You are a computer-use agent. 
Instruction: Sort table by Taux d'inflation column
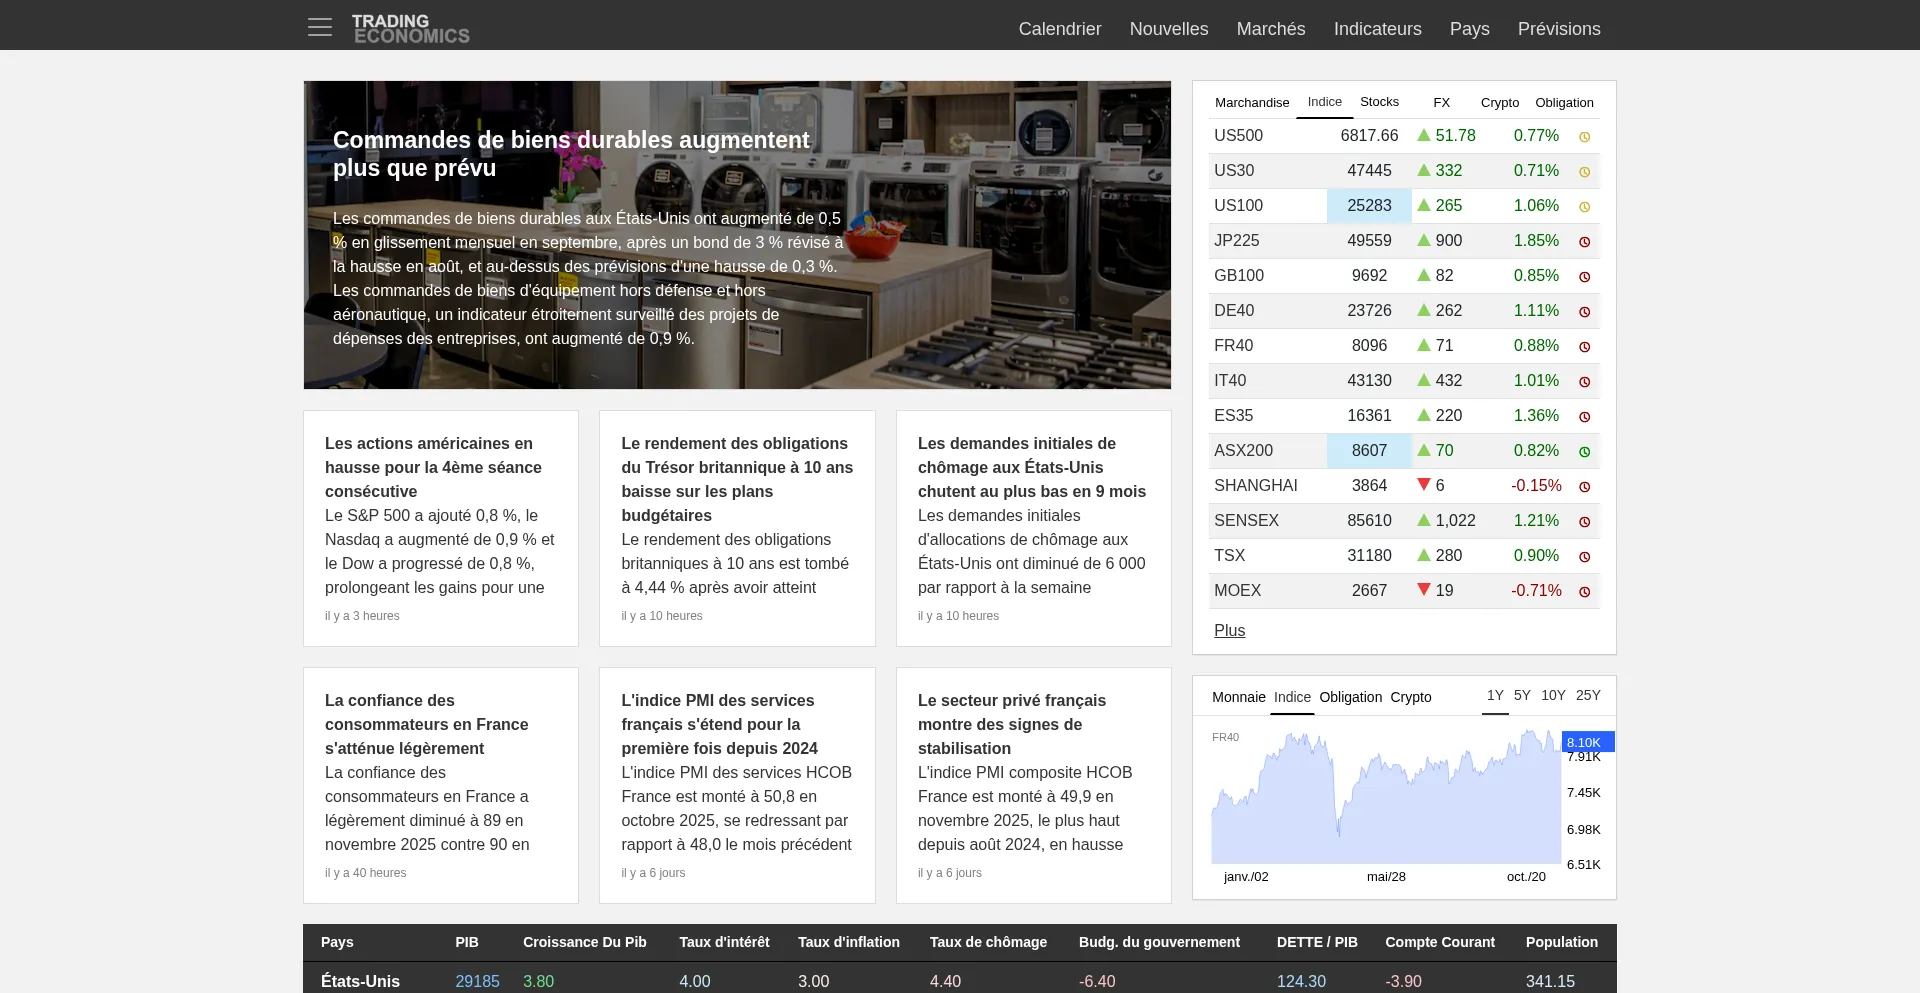point(848,942)
